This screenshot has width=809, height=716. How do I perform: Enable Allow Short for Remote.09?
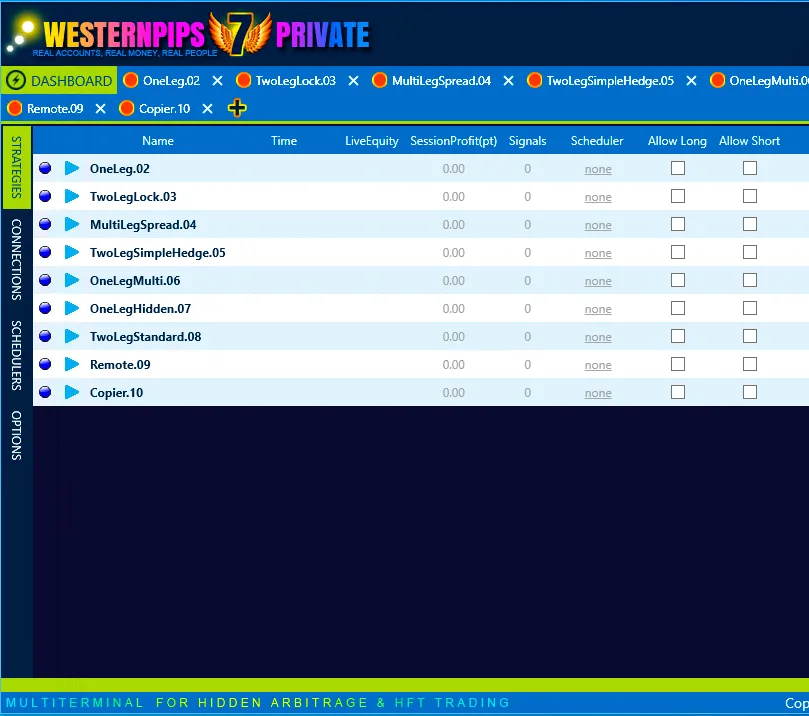click(x=750, y=364)
